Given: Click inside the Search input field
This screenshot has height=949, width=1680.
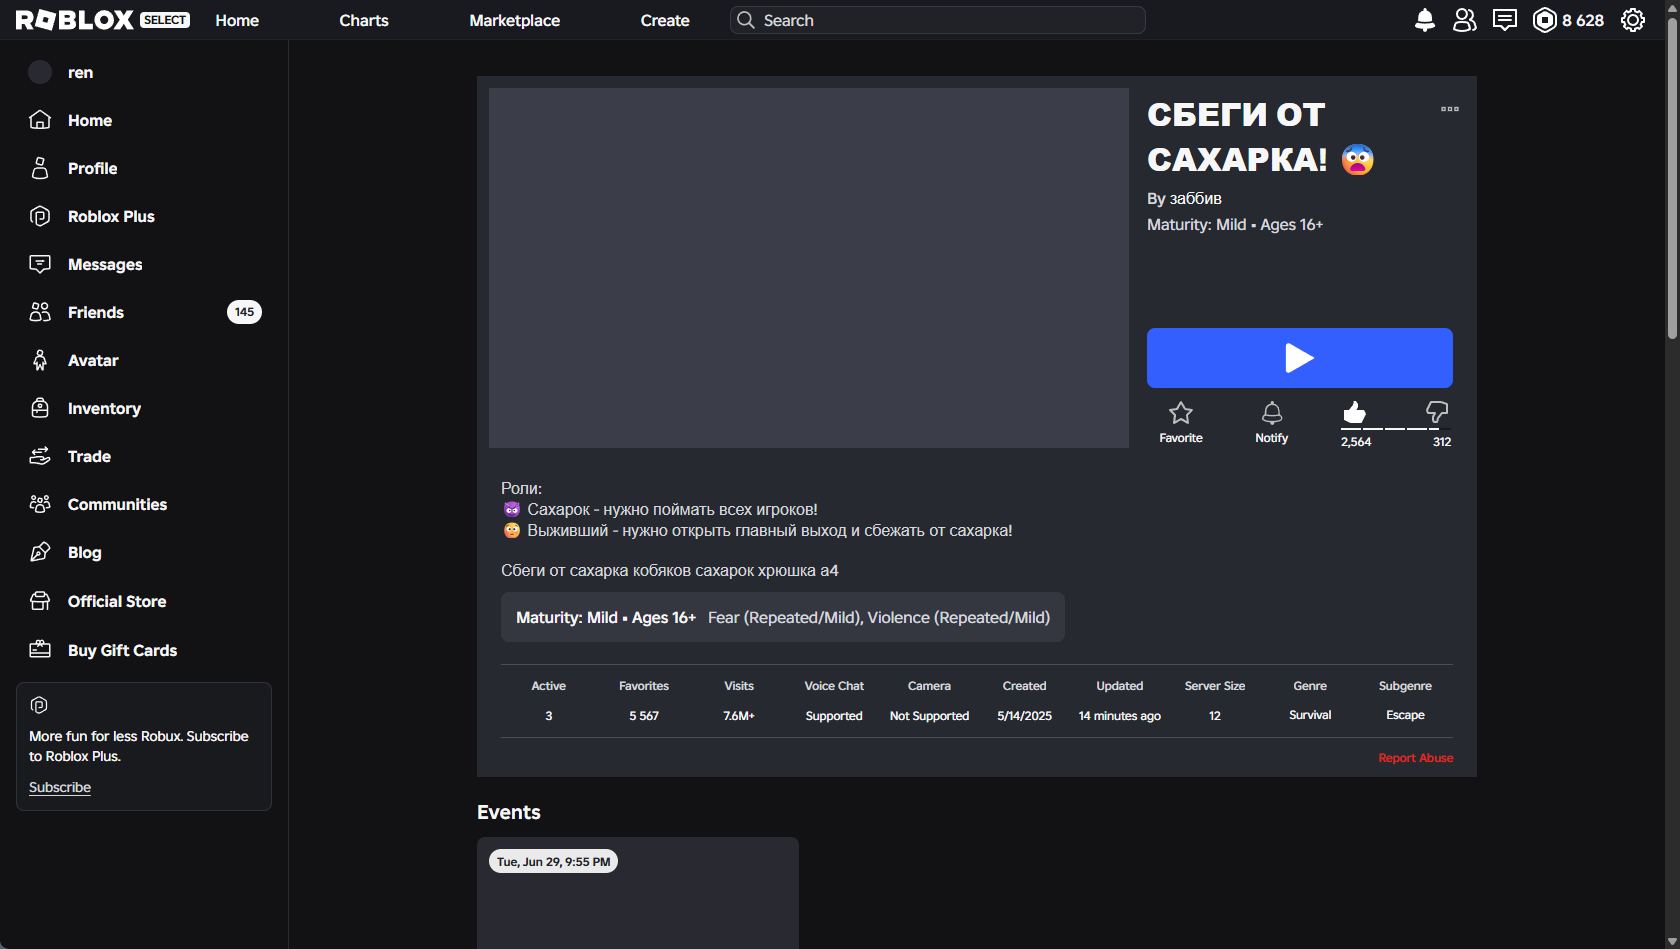Looking at the screenshot, I should coord(938,20).
